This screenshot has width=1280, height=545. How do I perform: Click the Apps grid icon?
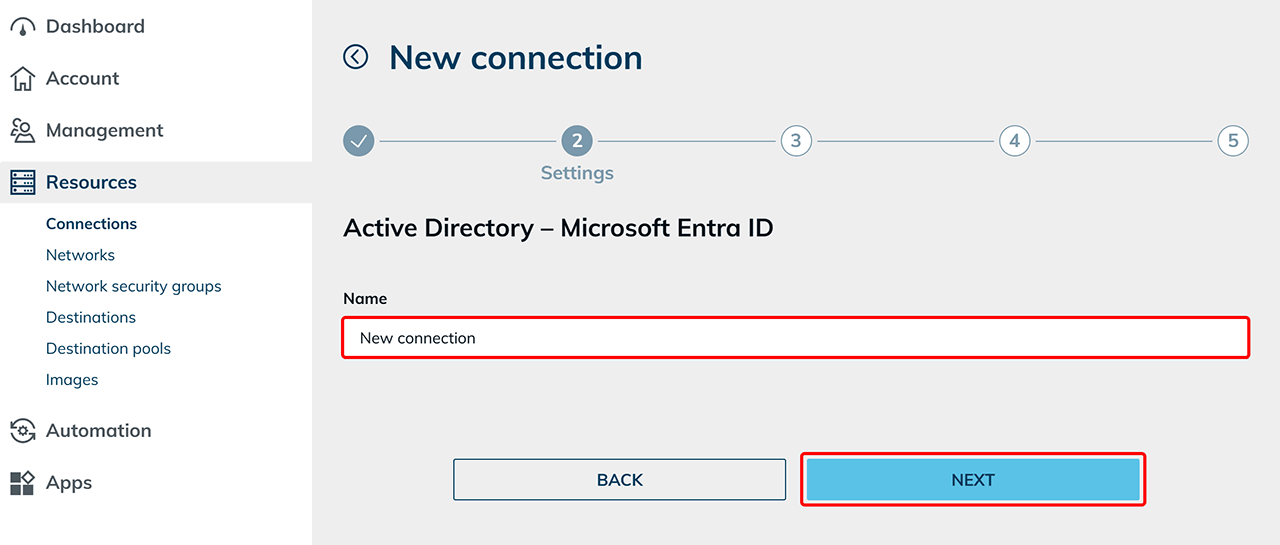tap(22, 483)
